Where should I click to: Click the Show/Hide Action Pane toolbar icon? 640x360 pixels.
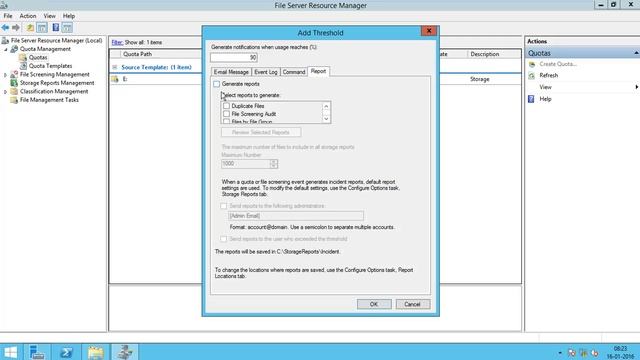click(x=67, y=27)
